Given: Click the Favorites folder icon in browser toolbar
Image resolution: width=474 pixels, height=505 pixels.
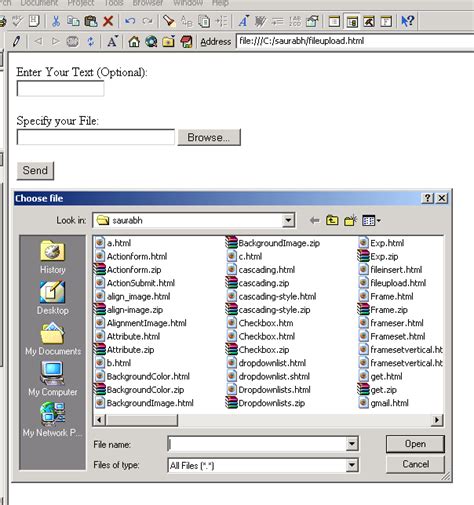Looking at the screenshot, I should (169, 42).
